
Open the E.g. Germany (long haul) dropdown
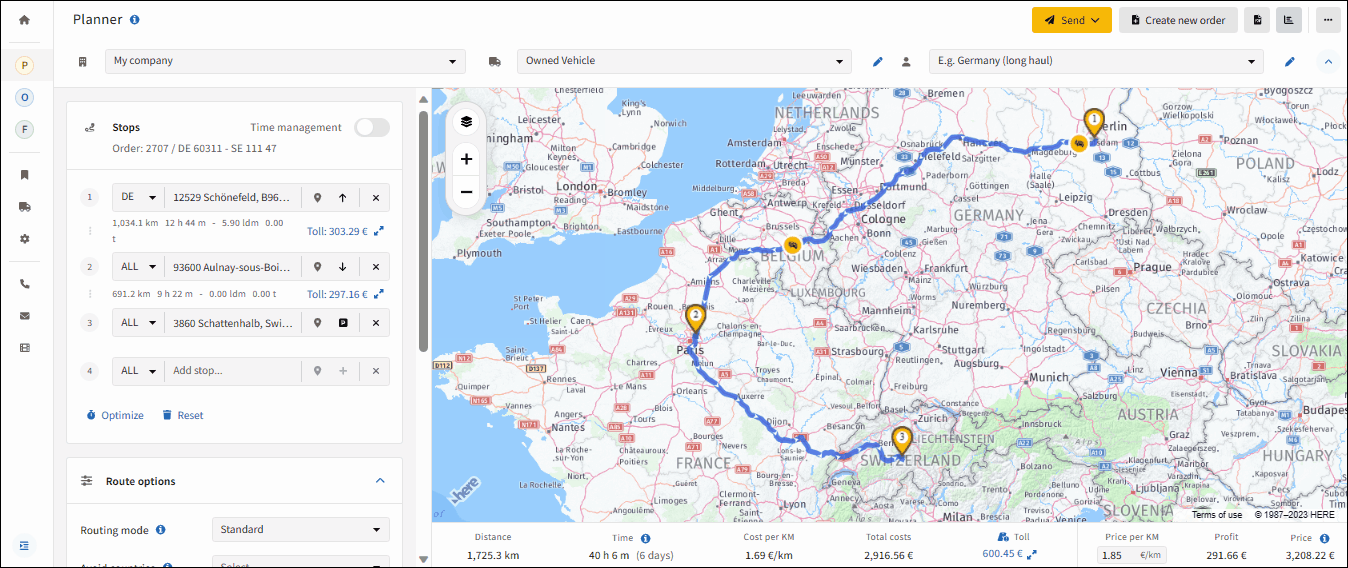(x=1096, y=61)
